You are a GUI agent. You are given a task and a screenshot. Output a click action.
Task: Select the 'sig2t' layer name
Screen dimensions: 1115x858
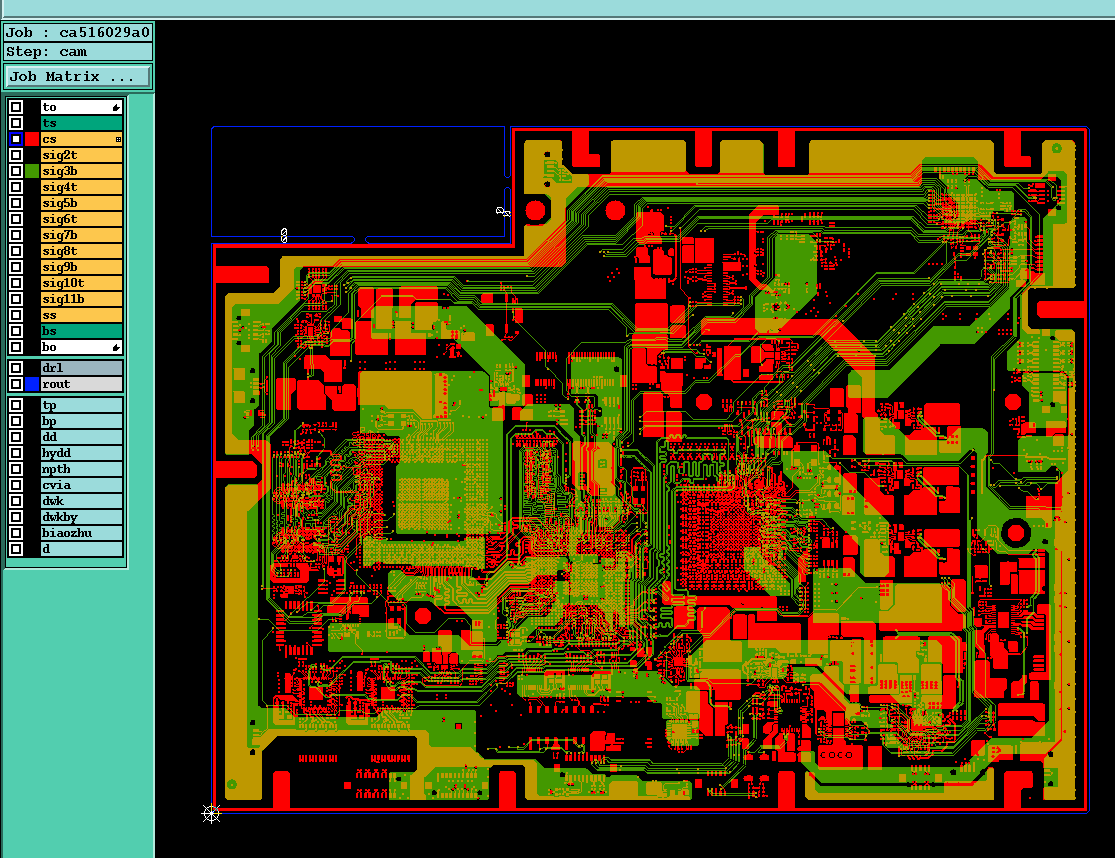pyautogui.click(x=82, y=155)
